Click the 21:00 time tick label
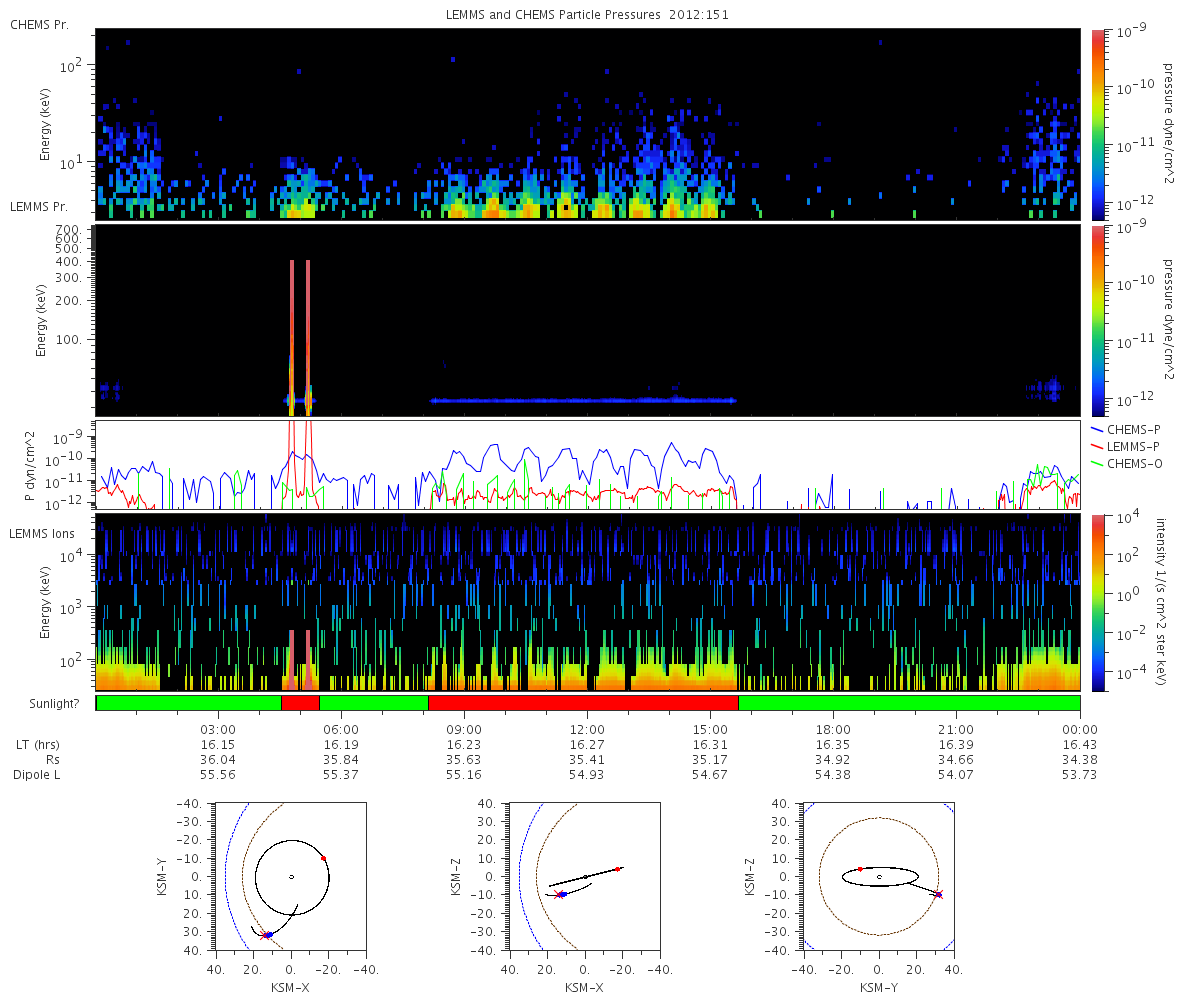1200x1000 pixels. point(957,730)
